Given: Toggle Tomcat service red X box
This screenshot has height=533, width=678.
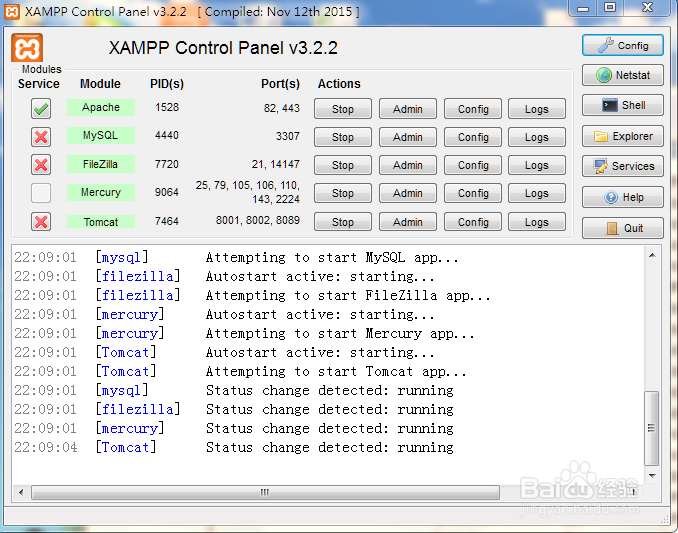Looking at the screenshot, I should 41,222.
